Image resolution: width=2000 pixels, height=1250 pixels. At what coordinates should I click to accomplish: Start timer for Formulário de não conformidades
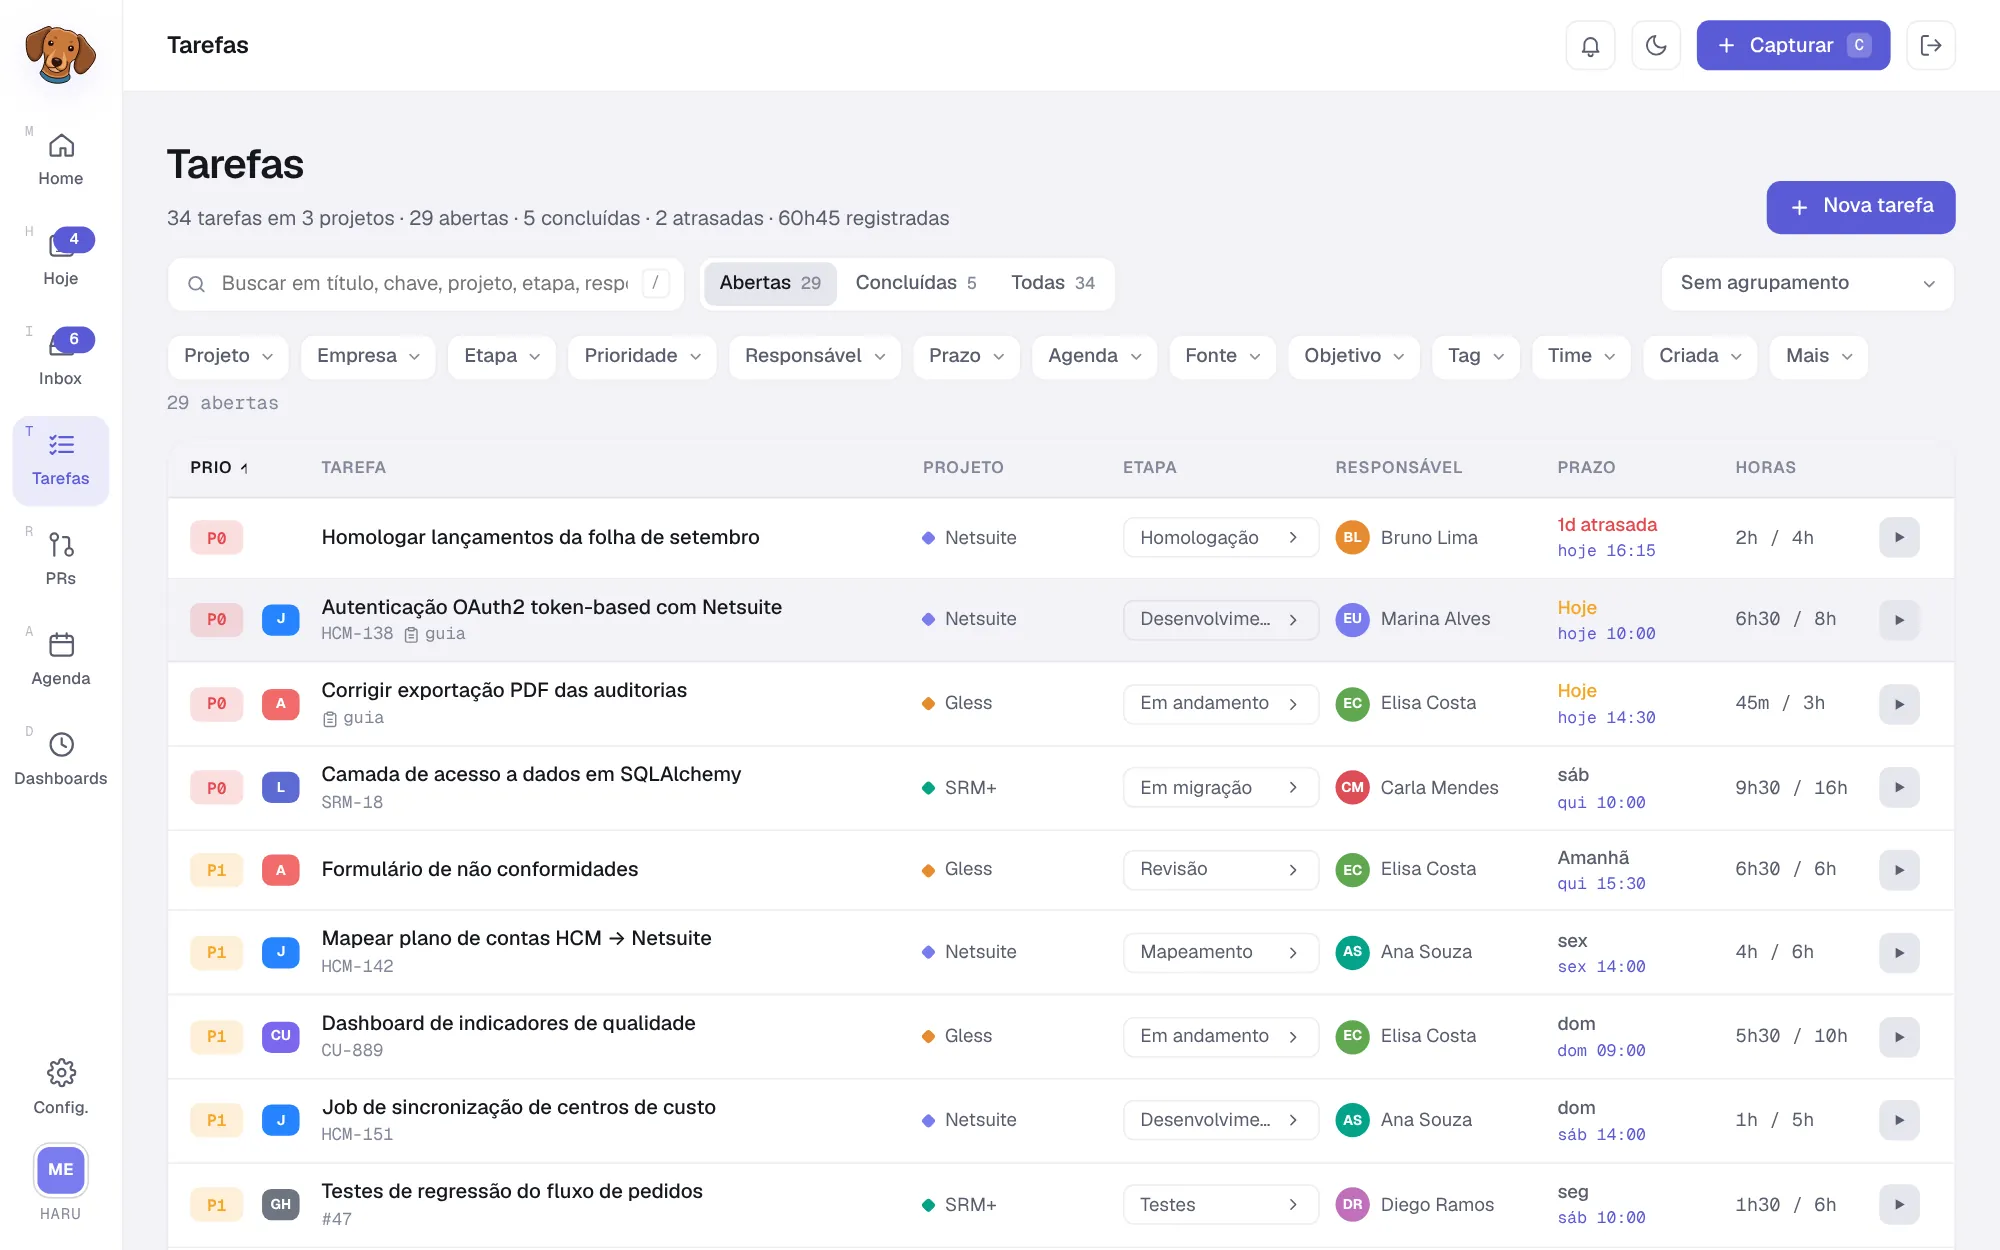tap(1899, 870)
